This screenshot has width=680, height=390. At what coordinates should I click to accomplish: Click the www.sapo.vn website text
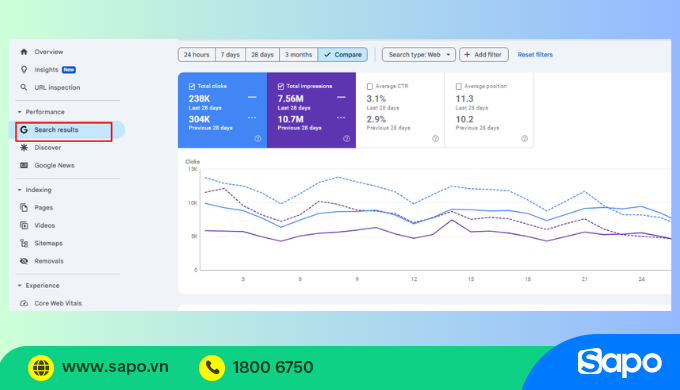(115, 367)
